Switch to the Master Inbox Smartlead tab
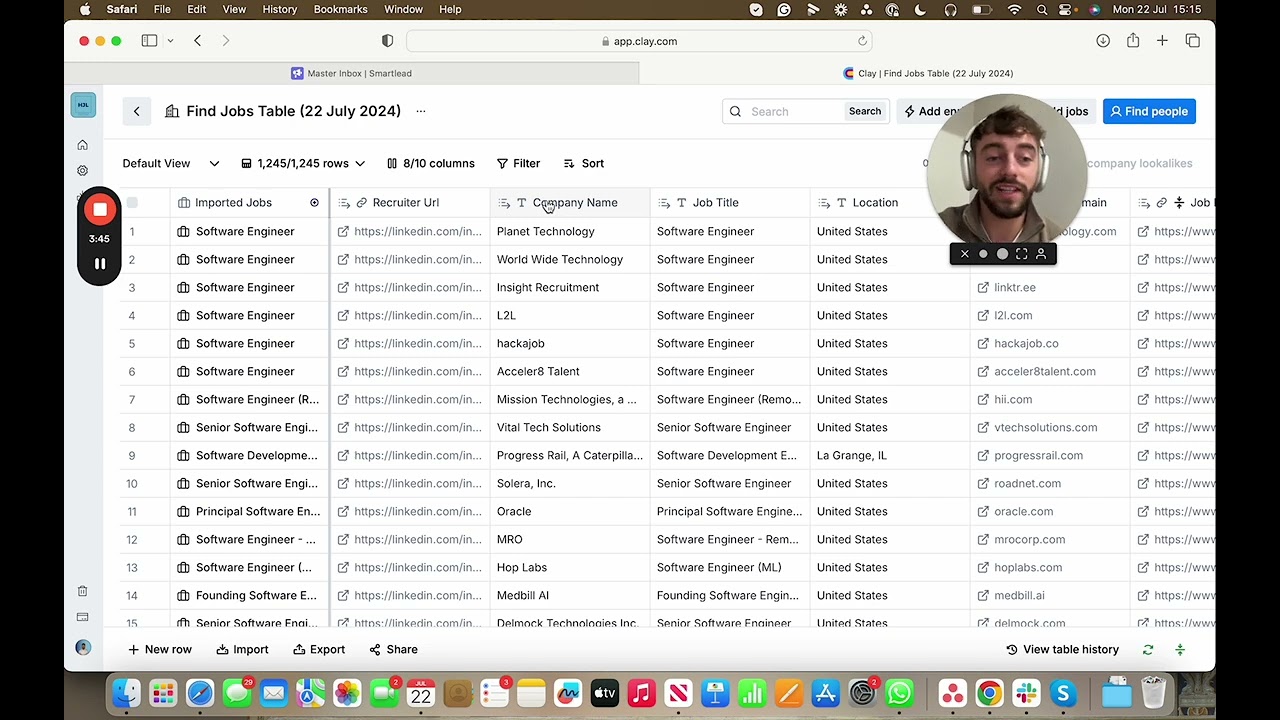The width and height of the screenshot is (1280, 720). (352, 73)
